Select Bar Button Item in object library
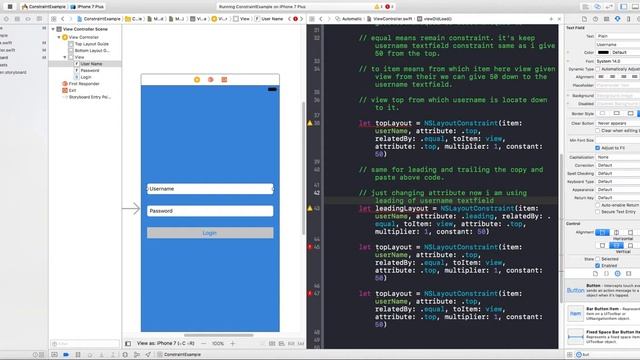Image resolution: width=640 pixels, height=360 pixels. pos(603,313)
